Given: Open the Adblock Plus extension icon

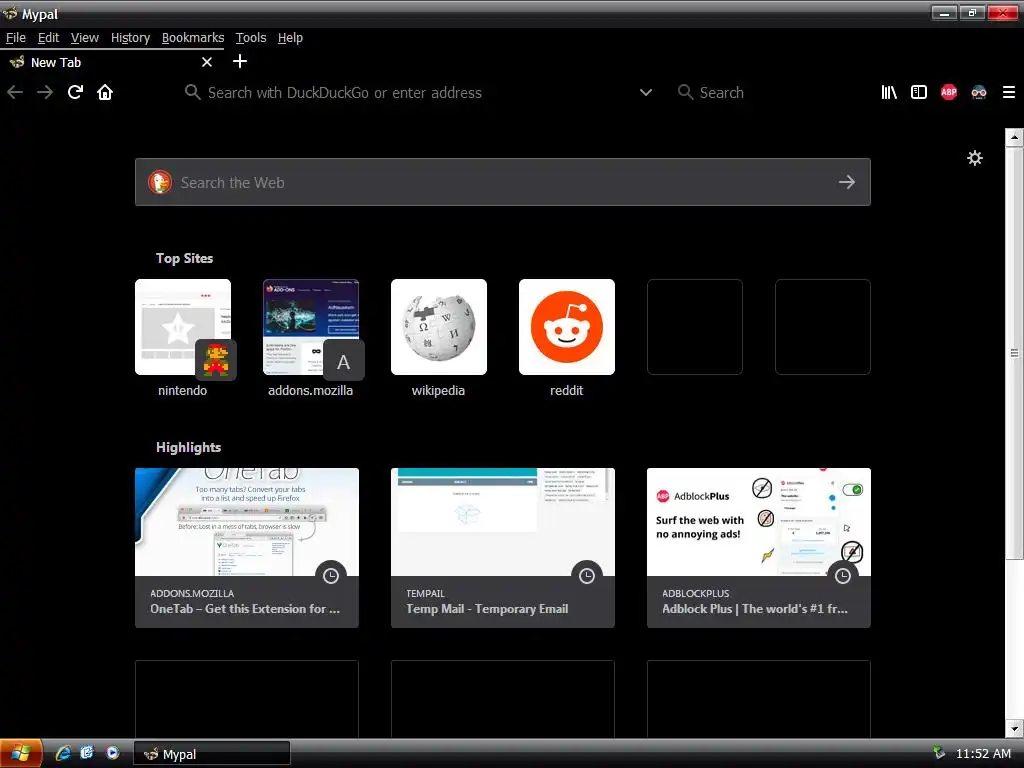Looking at the screenshot, I should [x=949, y=92].
